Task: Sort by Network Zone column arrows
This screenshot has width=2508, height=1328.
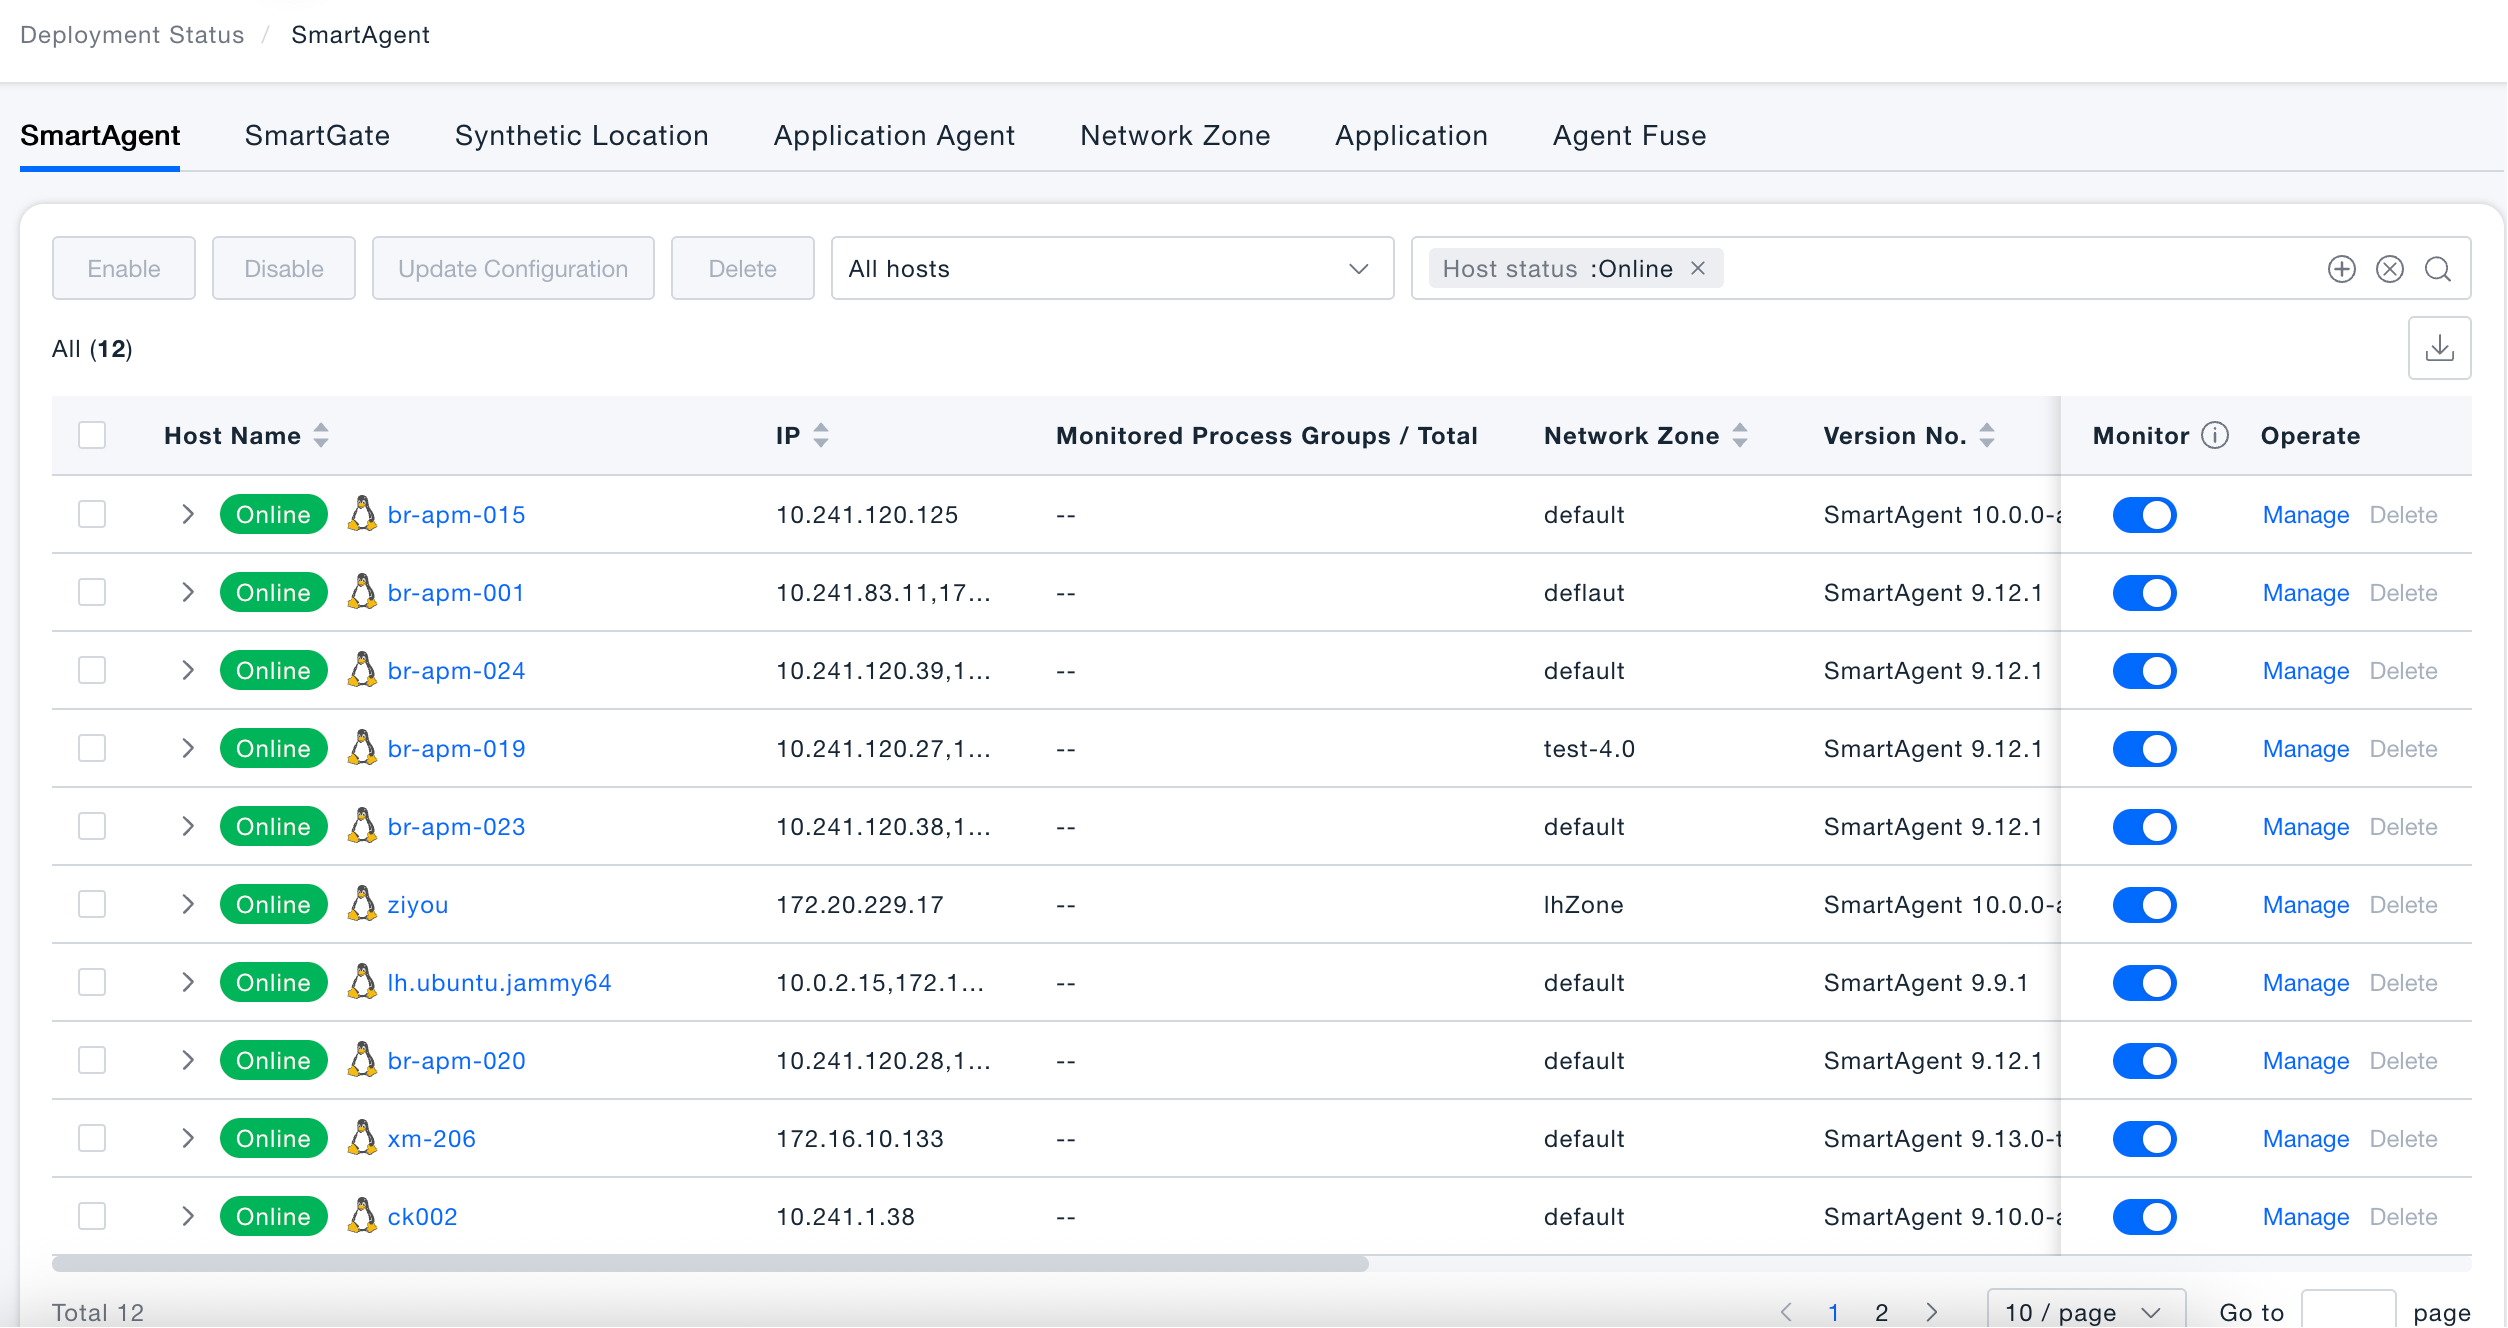Action: (1740, 435)
